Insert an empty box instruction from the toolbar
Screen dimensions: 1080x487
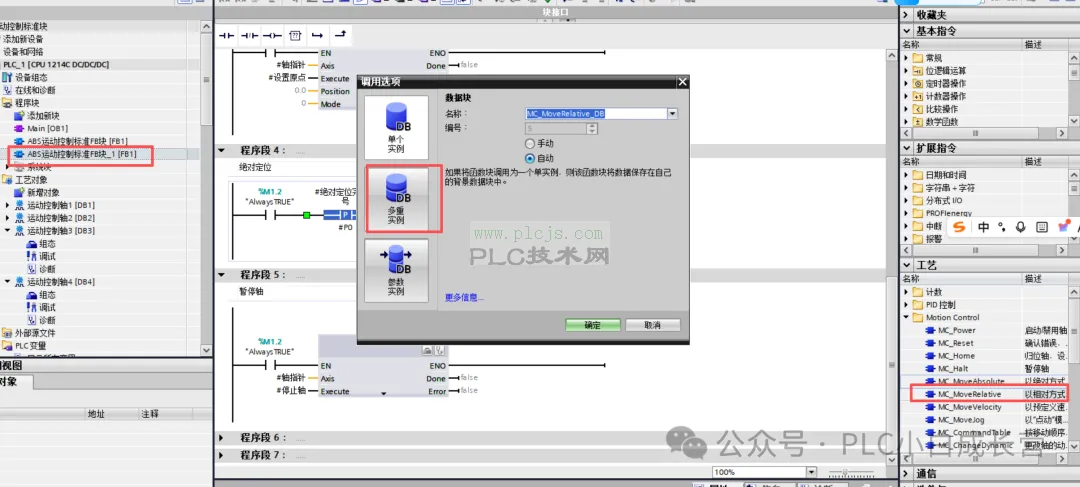coord(295,35)
